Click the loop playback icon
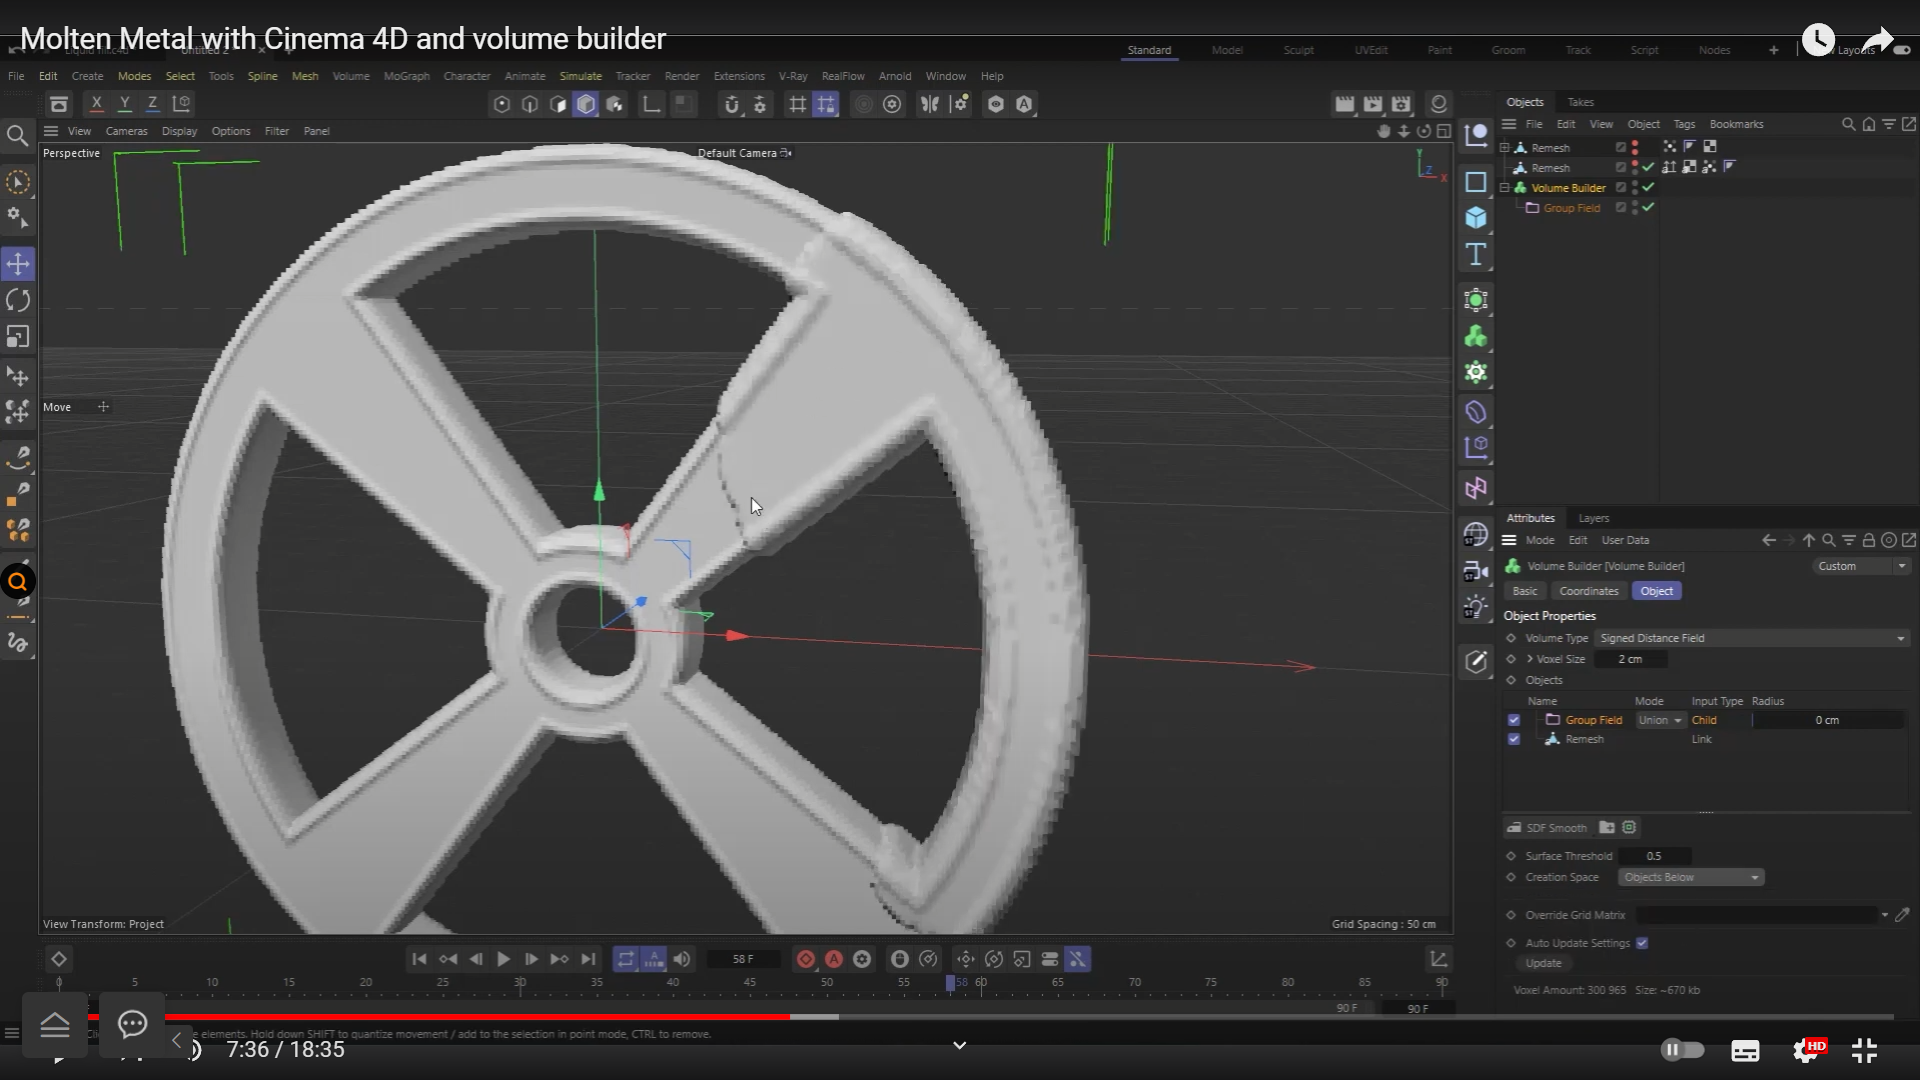This screenshot has width=1920, height=1080. coord(626,959)
